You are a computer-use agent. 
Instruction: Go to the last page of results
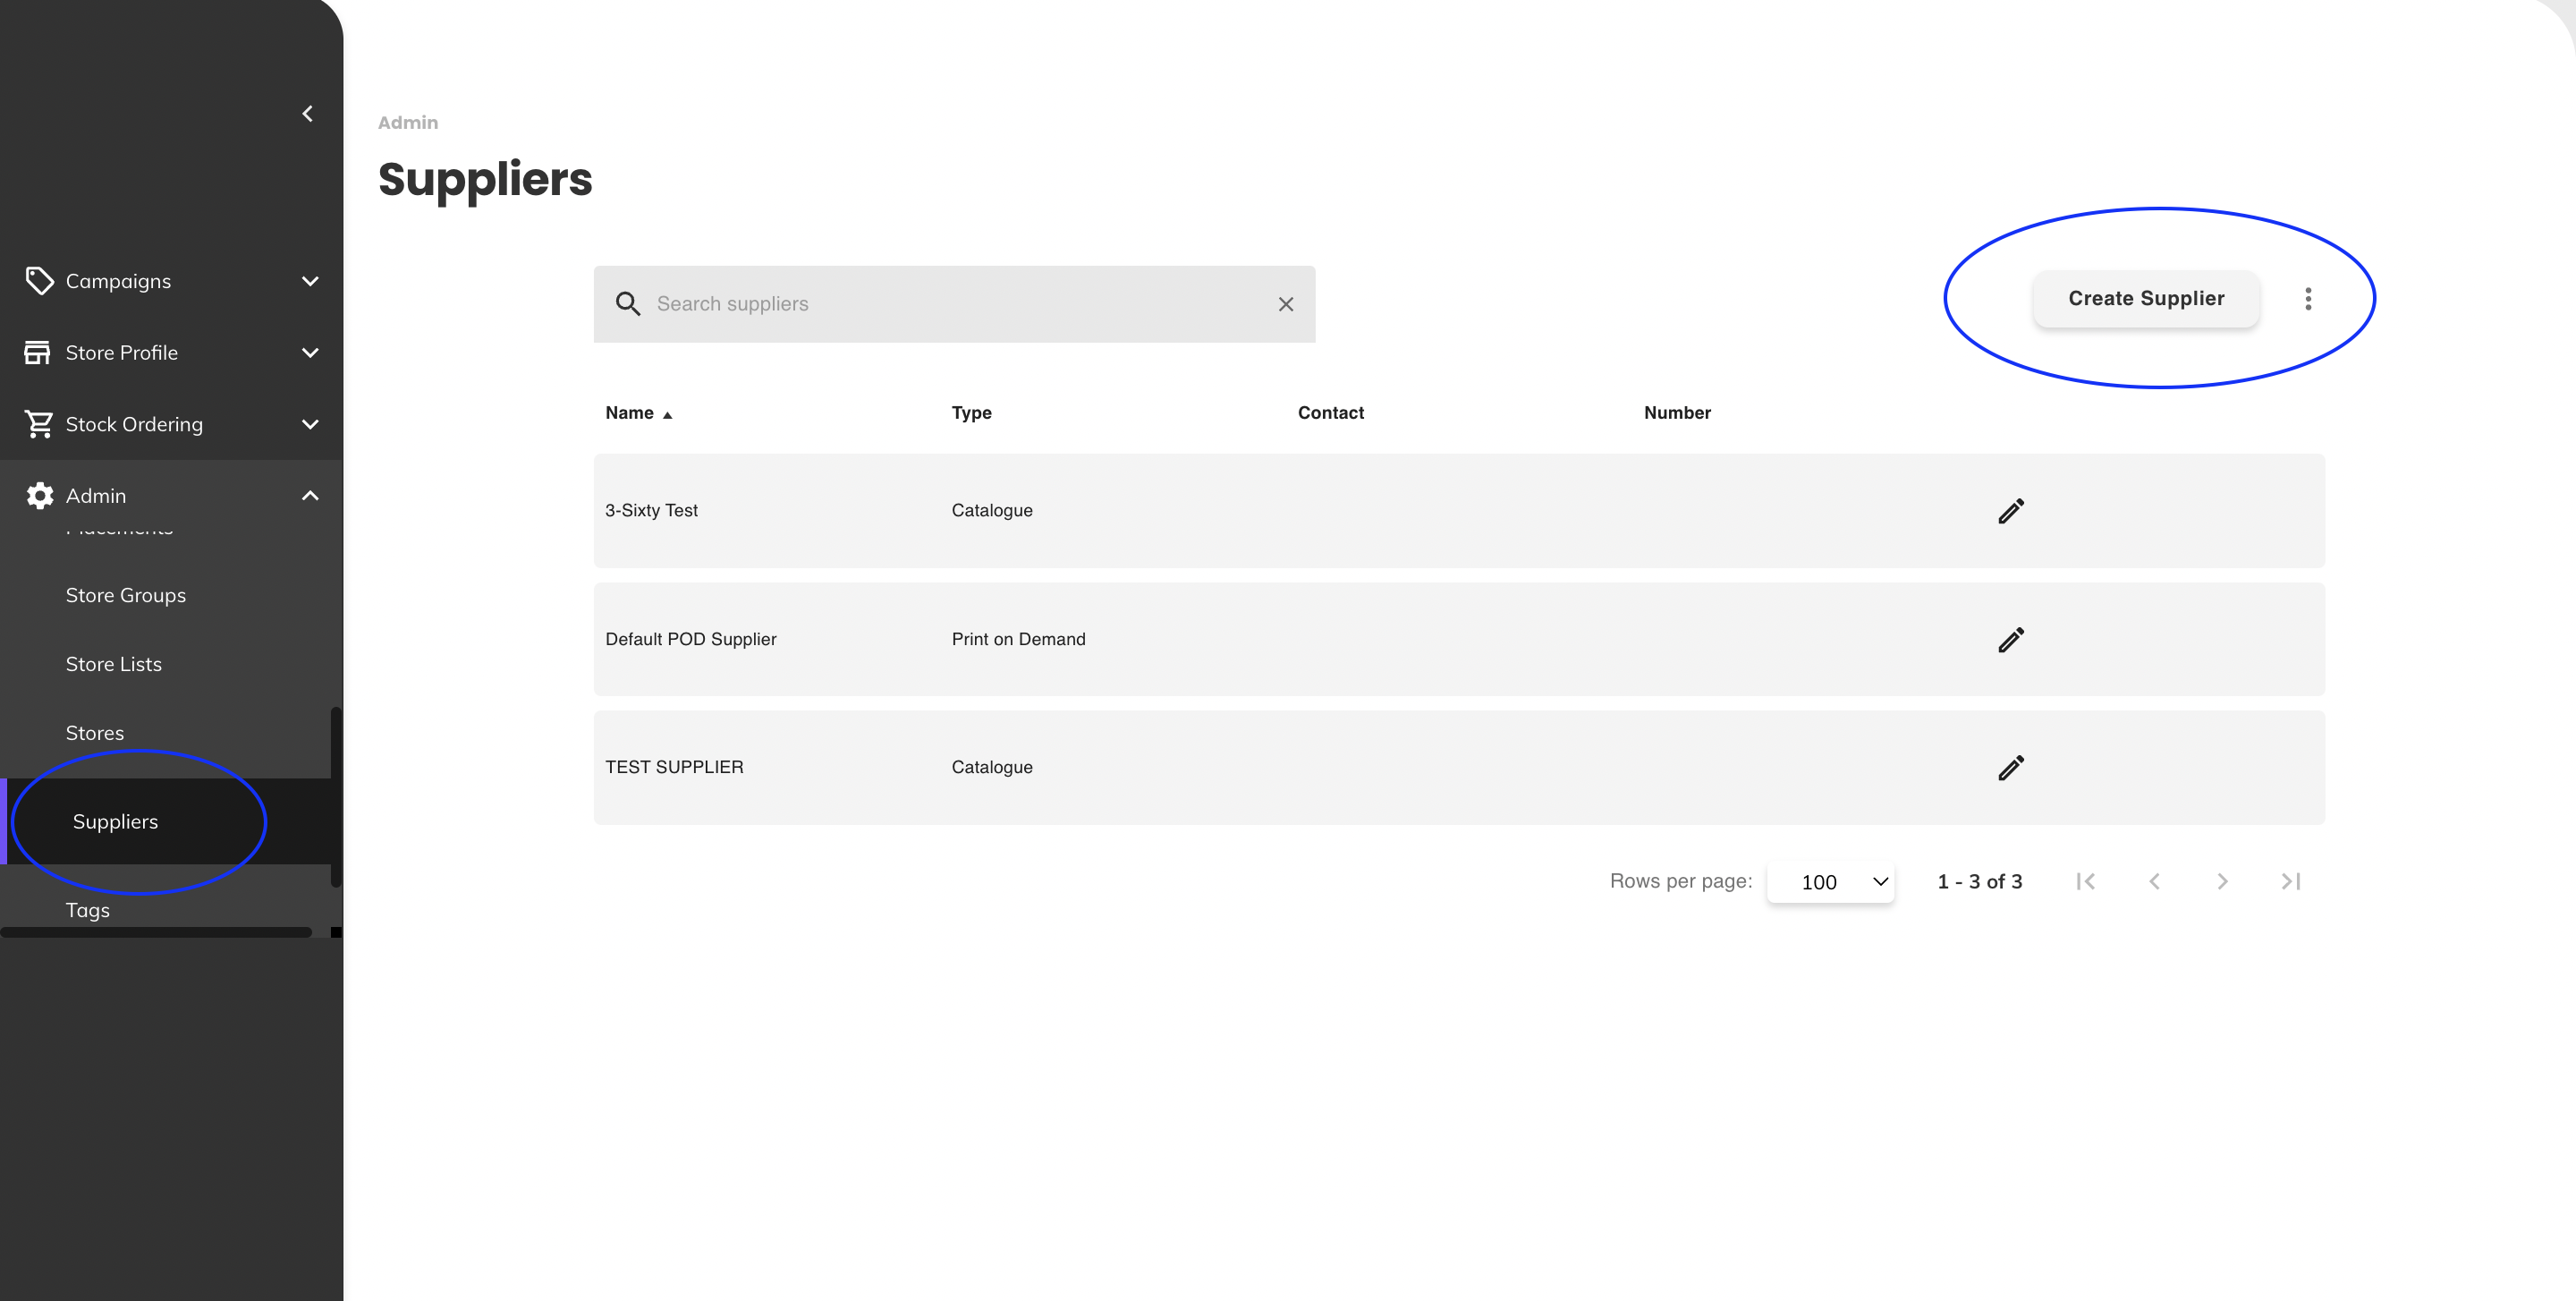click(2290, 881)
